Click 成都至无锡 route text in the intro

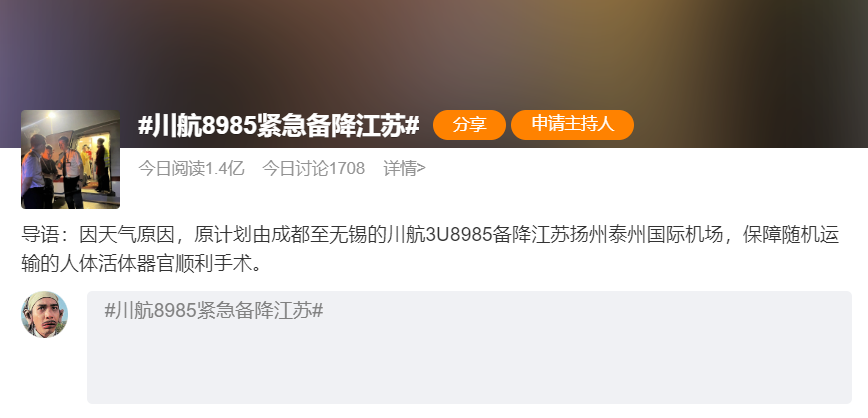click(310, 235)
